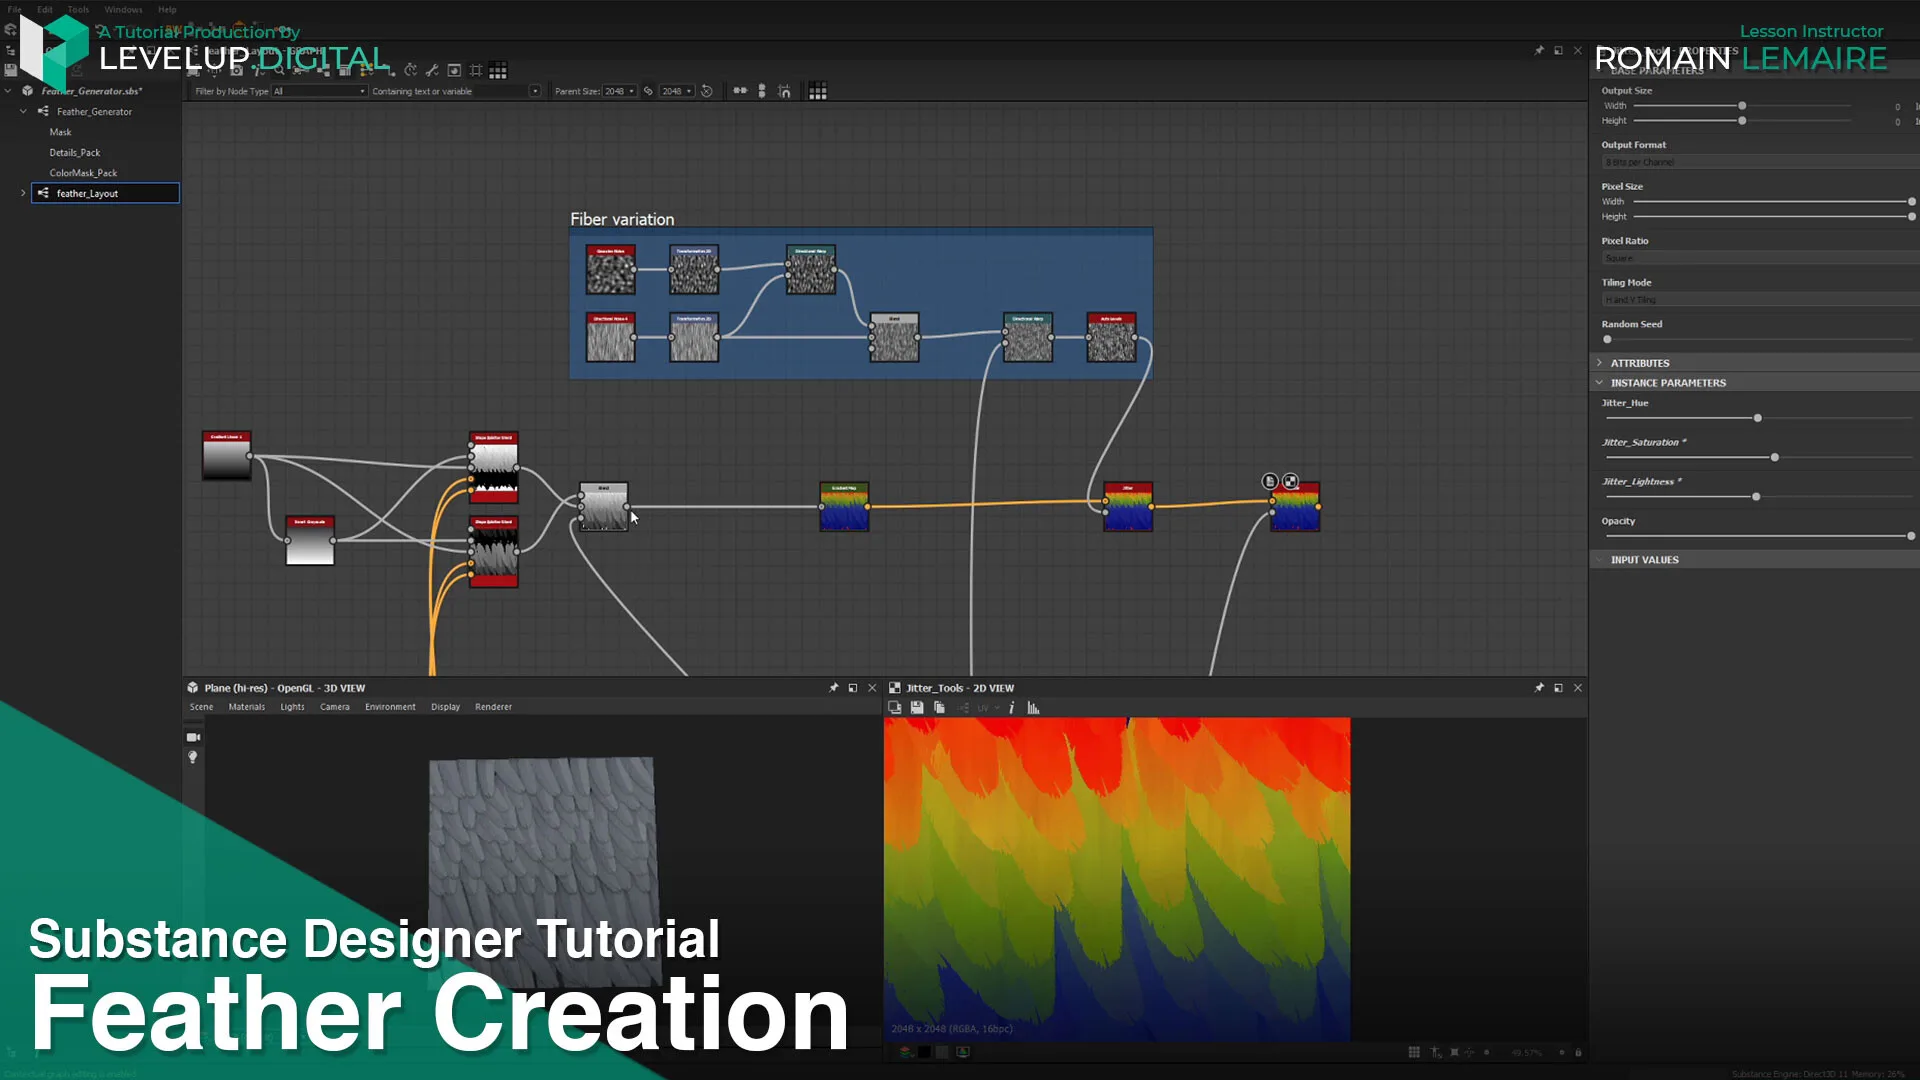Viewport: 1920px width, 1080px height.
Task: Click copy to clipboard icon in 2D view
Action: (x=939, y=708)
